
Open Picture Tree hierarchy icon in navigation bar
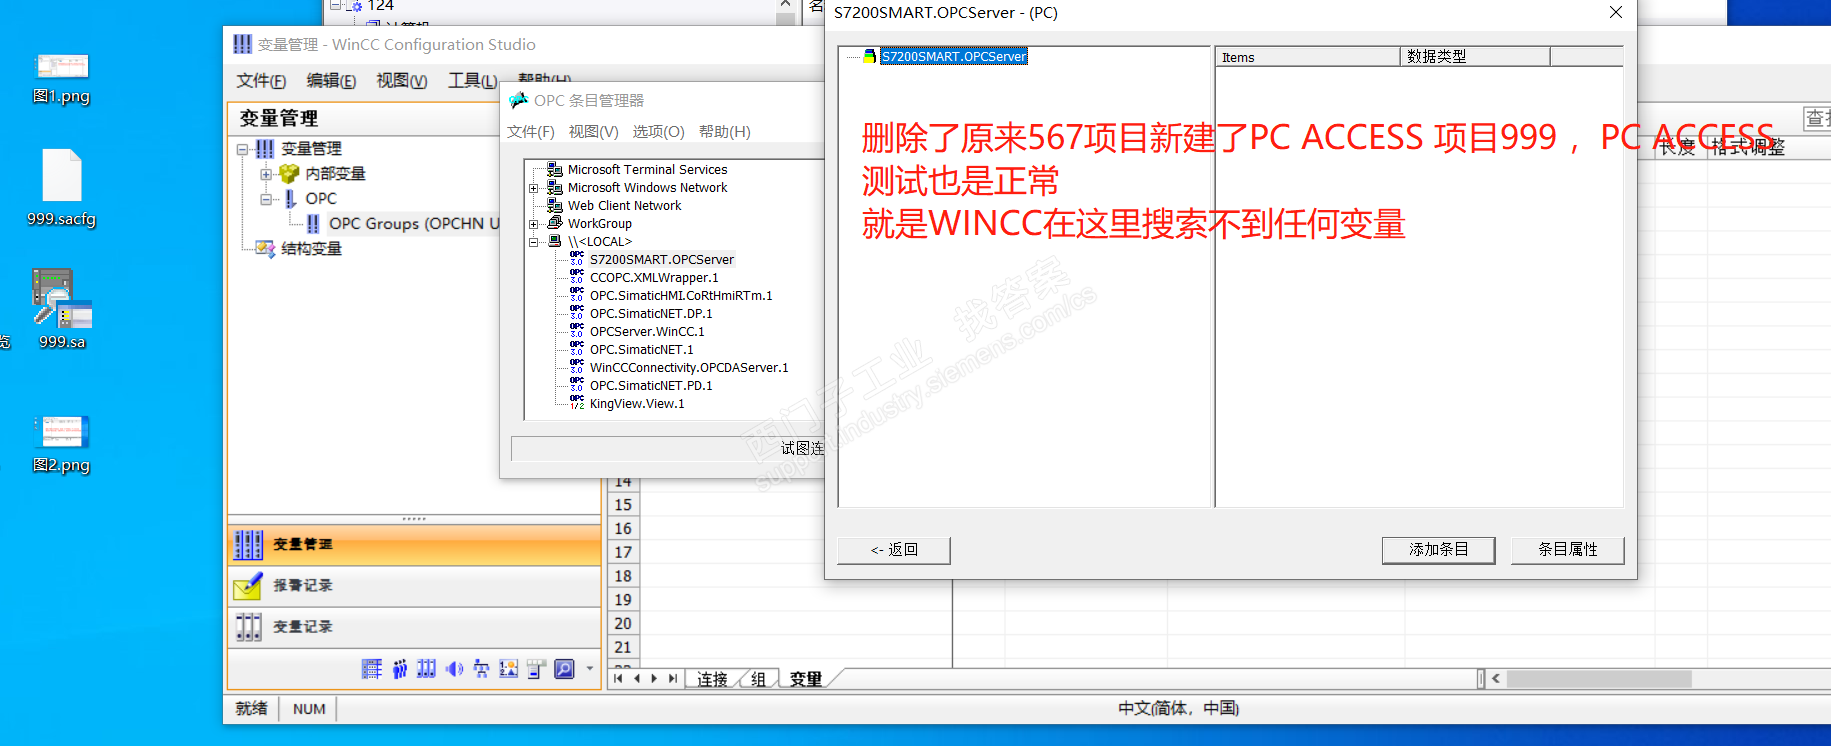pos(481,669)
